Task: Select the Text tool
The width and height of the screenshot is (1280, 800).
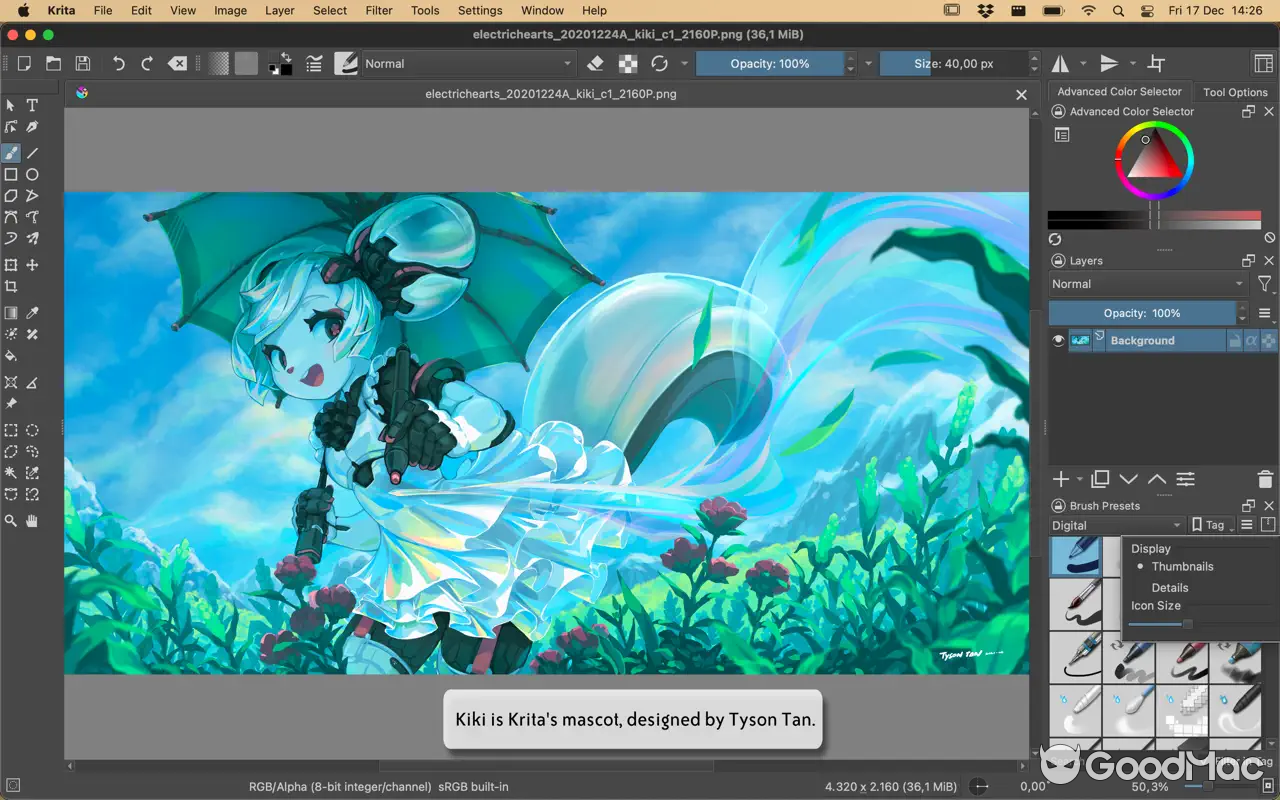Action: tap(31, 105)
